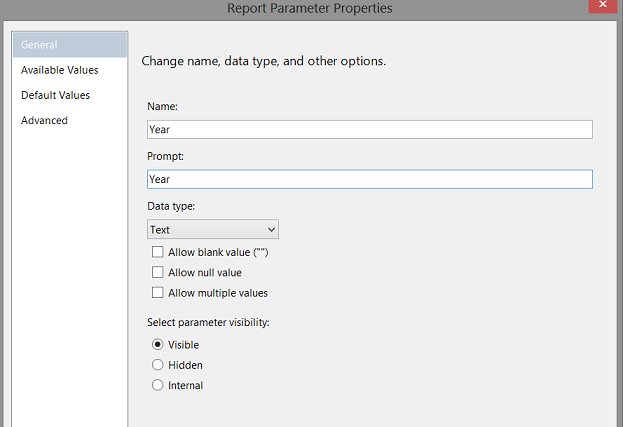Set visibility to Internal

[157, 385]
